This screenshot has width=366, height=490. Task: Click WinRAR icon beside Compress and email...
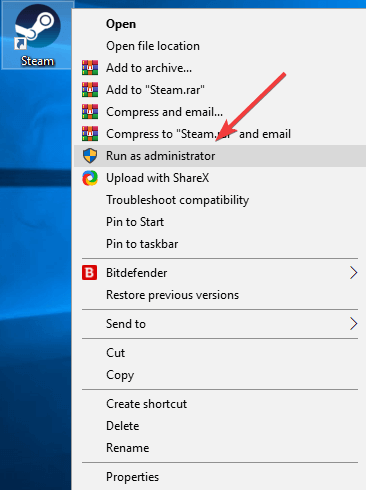pos(90,112)
